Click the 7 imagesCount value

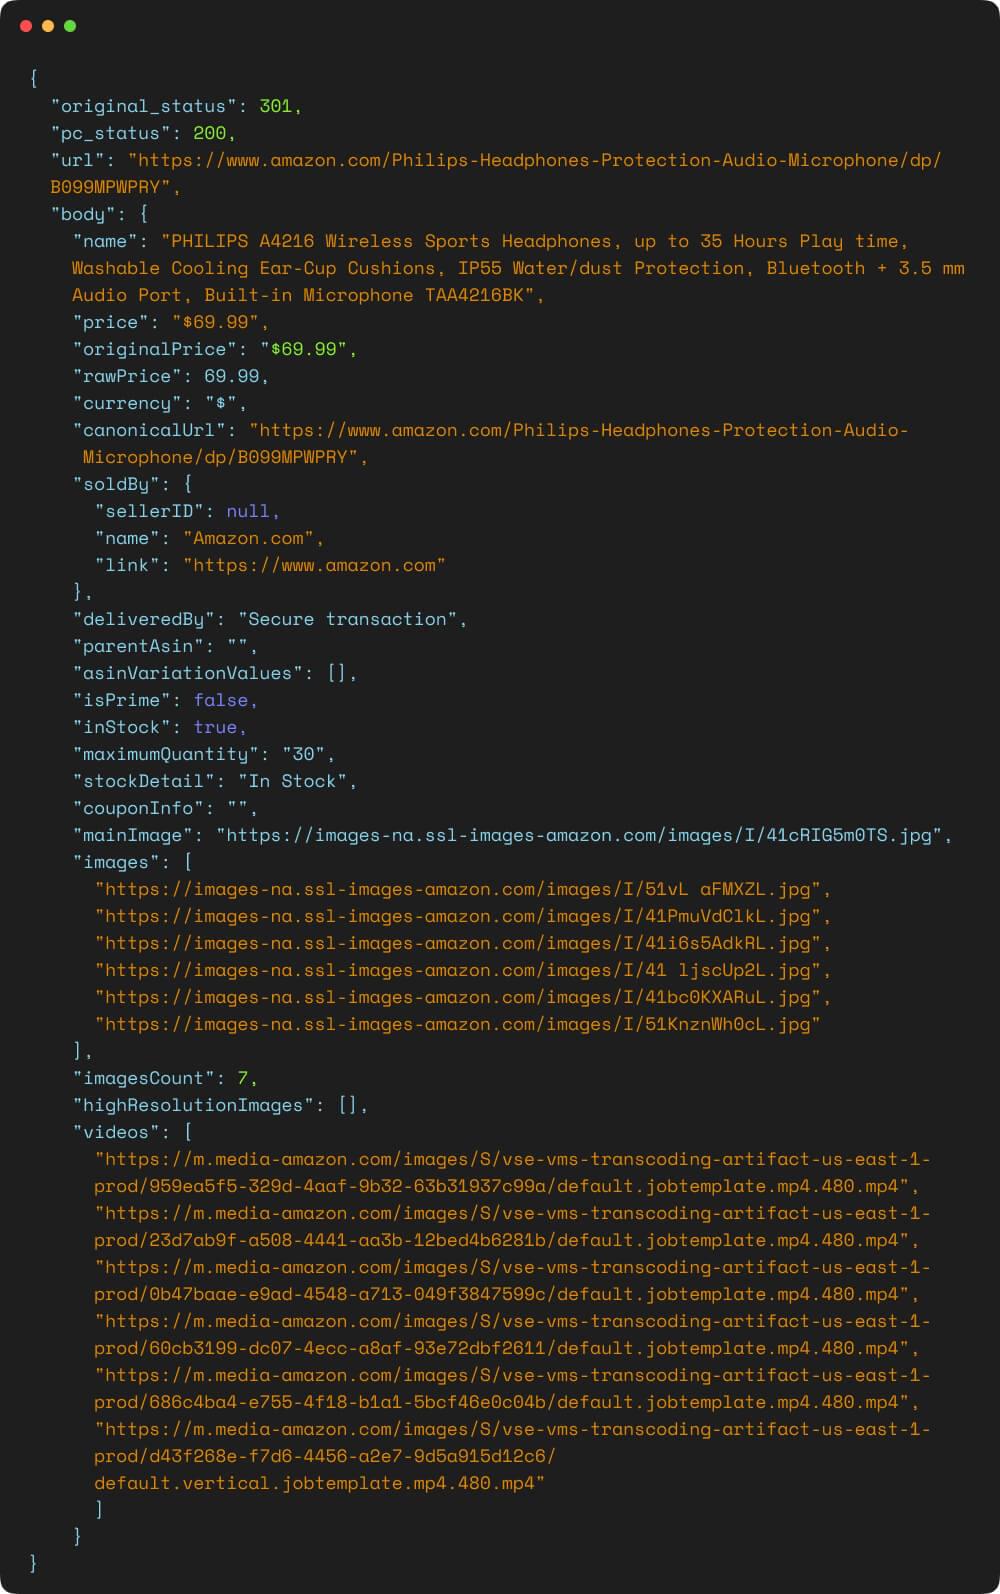243,1078
